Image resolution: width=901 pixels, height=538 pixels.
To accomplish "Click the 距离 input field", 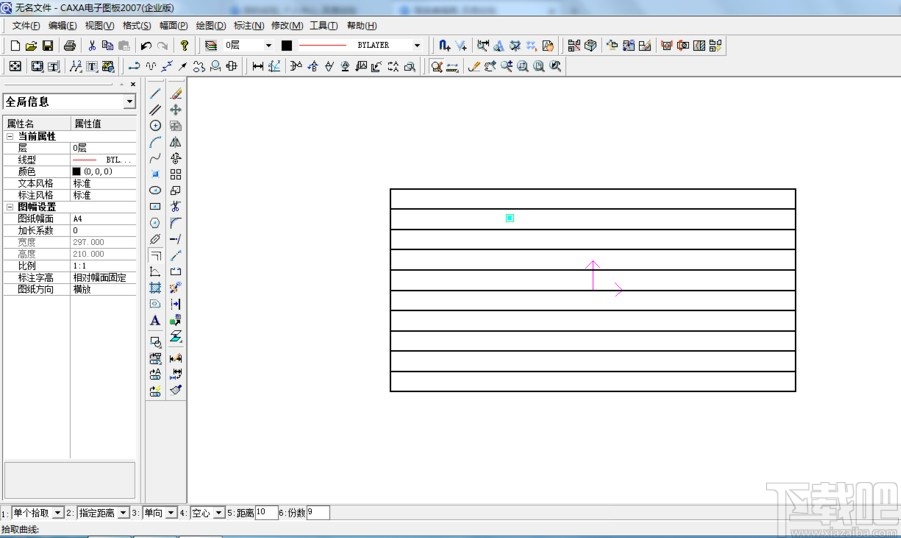I will (x=266, y=512).
